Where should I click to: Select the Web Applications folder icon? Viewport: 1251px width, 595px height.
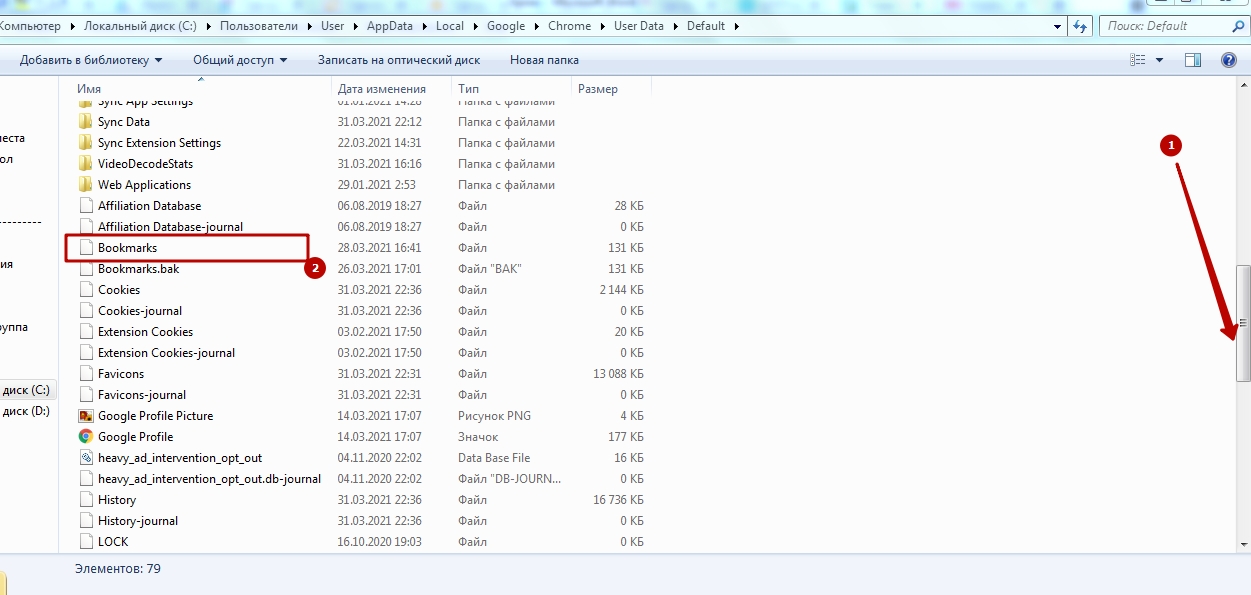pyautogui.click(x=86, y=185)
